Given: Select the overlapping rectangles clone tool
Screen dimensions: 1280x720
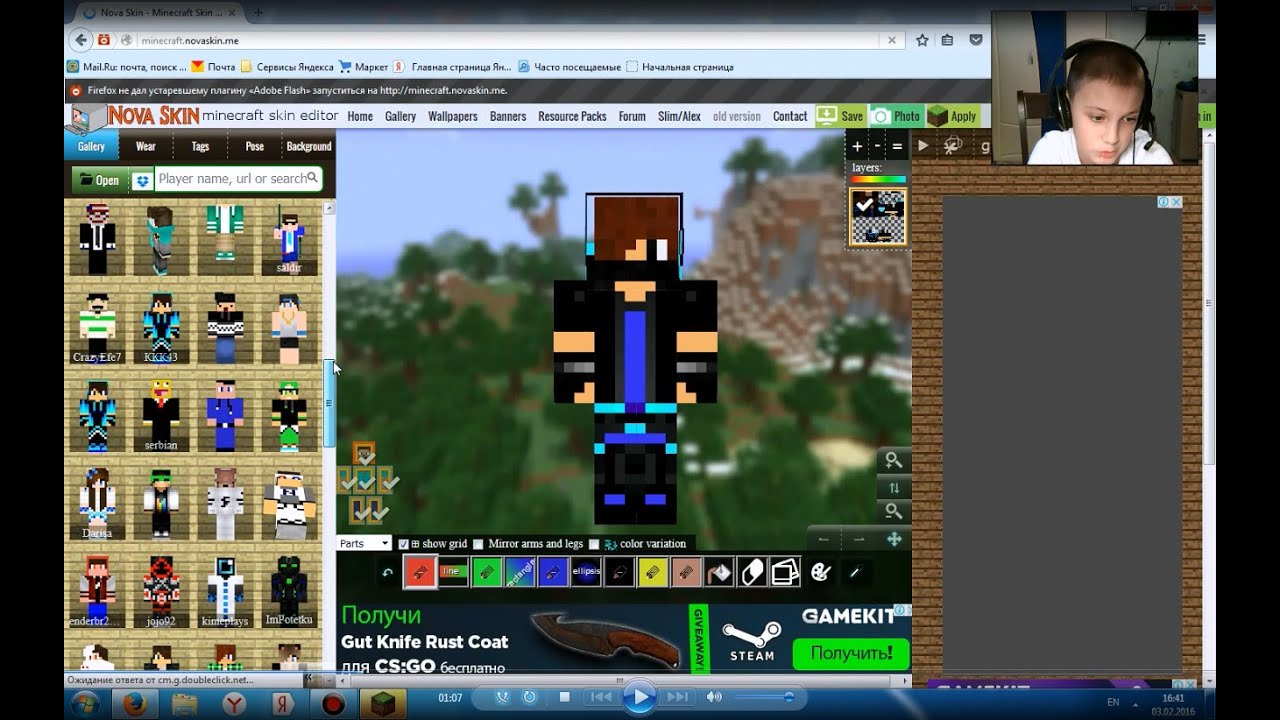Looking at the screenshot, I should click(785, 572).
